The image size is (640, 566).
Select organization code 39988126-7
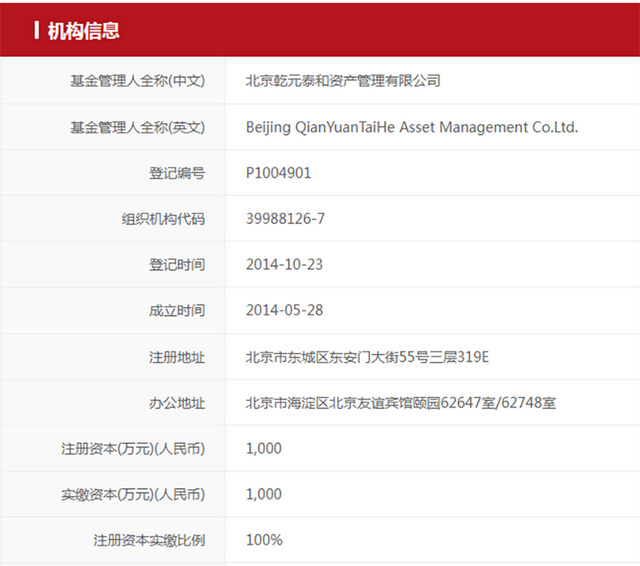coord(285,219)
